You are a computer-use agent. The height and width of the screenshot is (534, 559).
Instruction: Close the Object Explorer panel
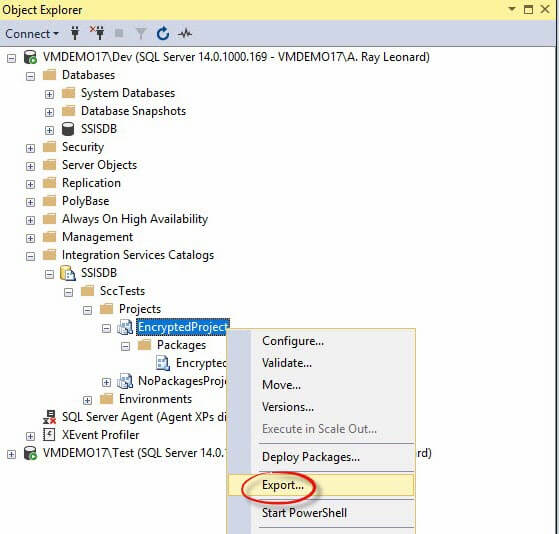tap(545, 9)
